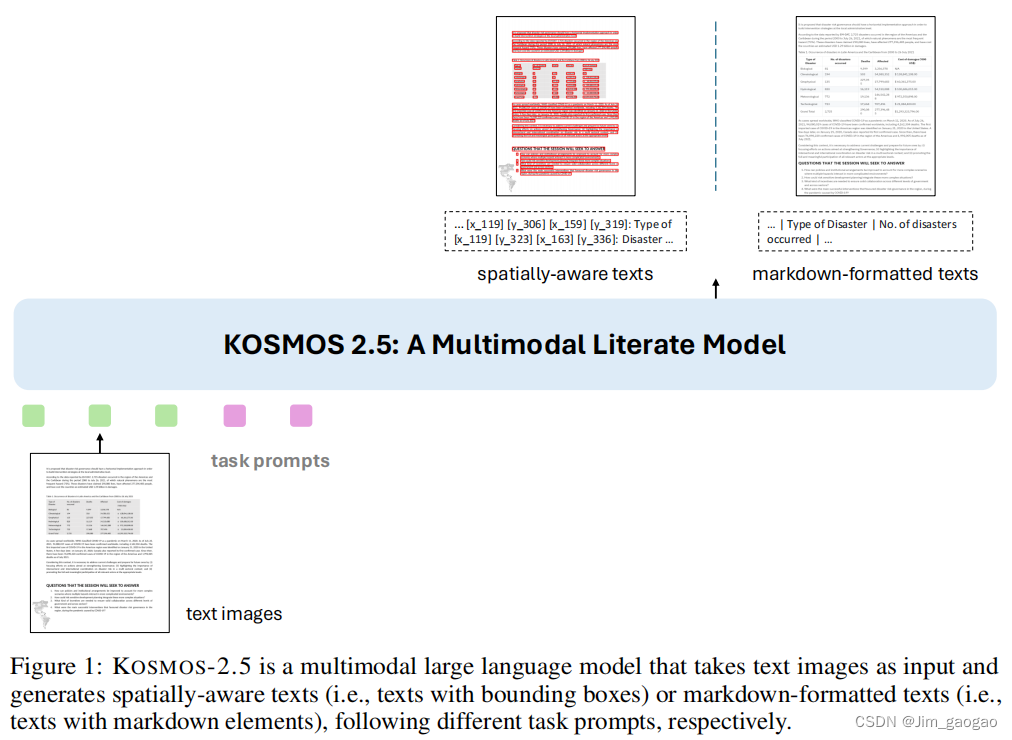The height and width of the screenshot is (740, 1012).
Task: Click the 'Figure 1:' caption label
Action: coord(57,666)
